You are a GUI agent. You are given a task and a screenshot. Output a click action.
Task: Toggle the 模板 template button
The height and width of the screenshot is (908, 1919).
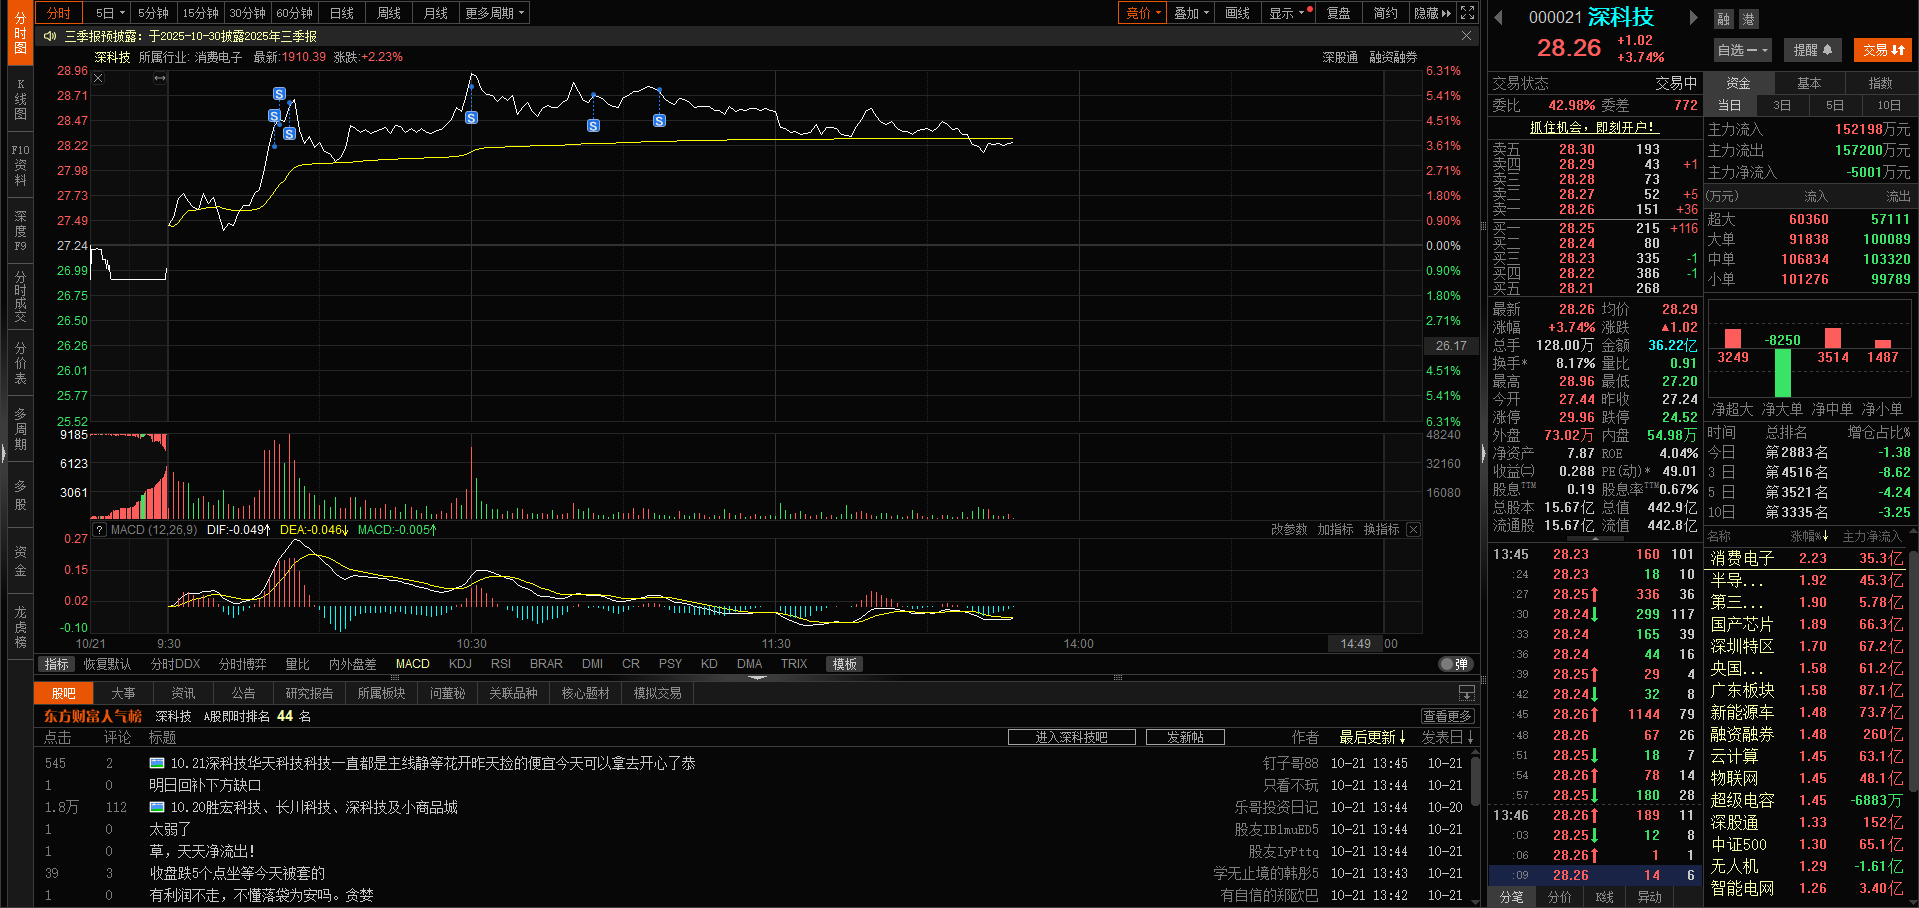[845, 664]
